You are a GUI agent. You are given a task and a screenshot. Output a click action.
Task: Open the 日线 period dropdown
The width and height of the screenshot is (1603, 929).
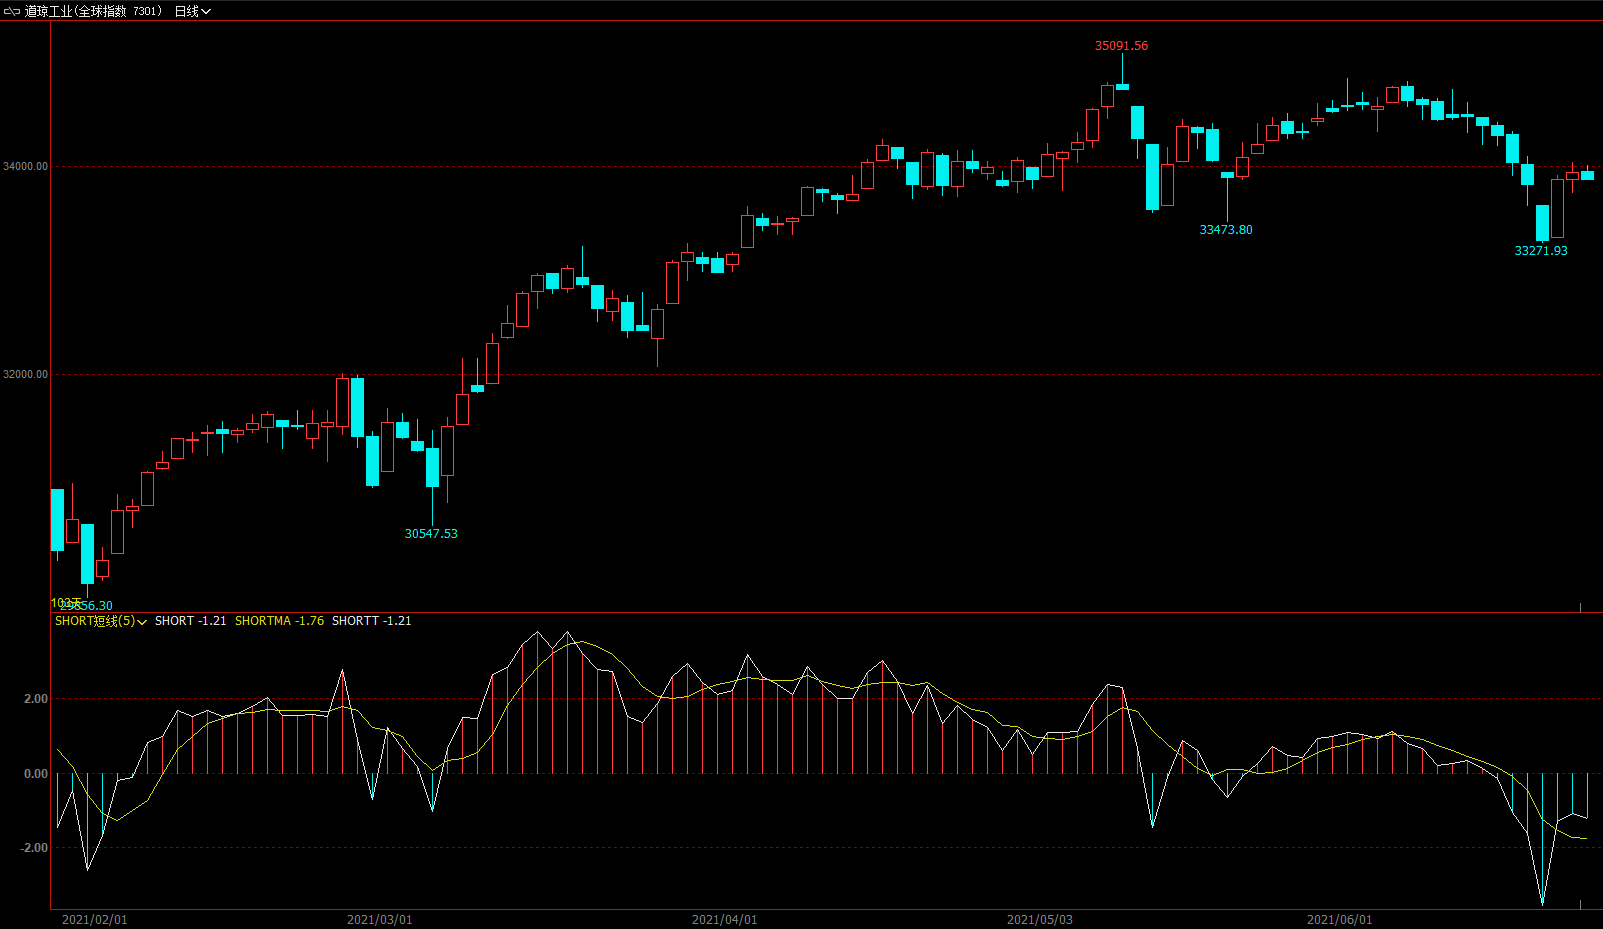pyautogui.click(x=192, y=11)
